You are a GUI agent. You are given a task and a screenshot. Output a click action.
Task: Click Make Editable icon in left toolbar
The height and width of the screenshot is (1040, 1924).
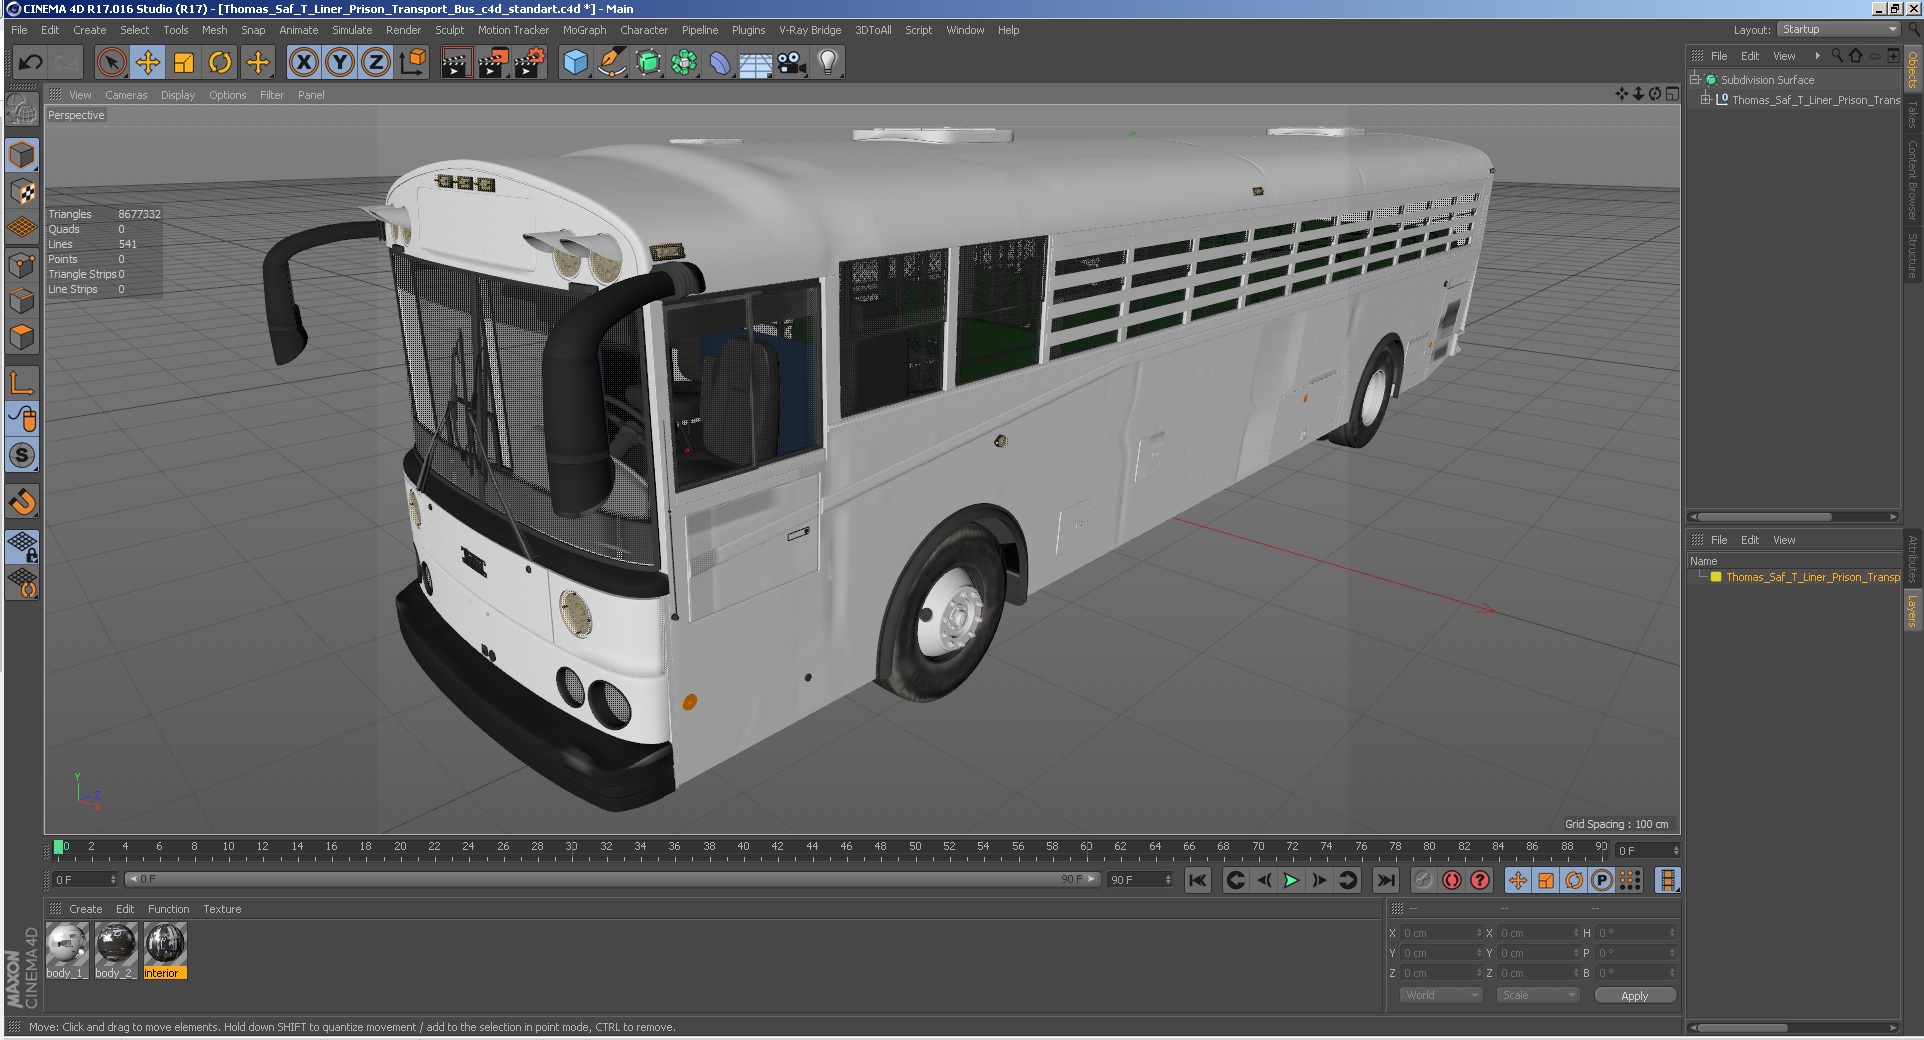pos(22,108)
